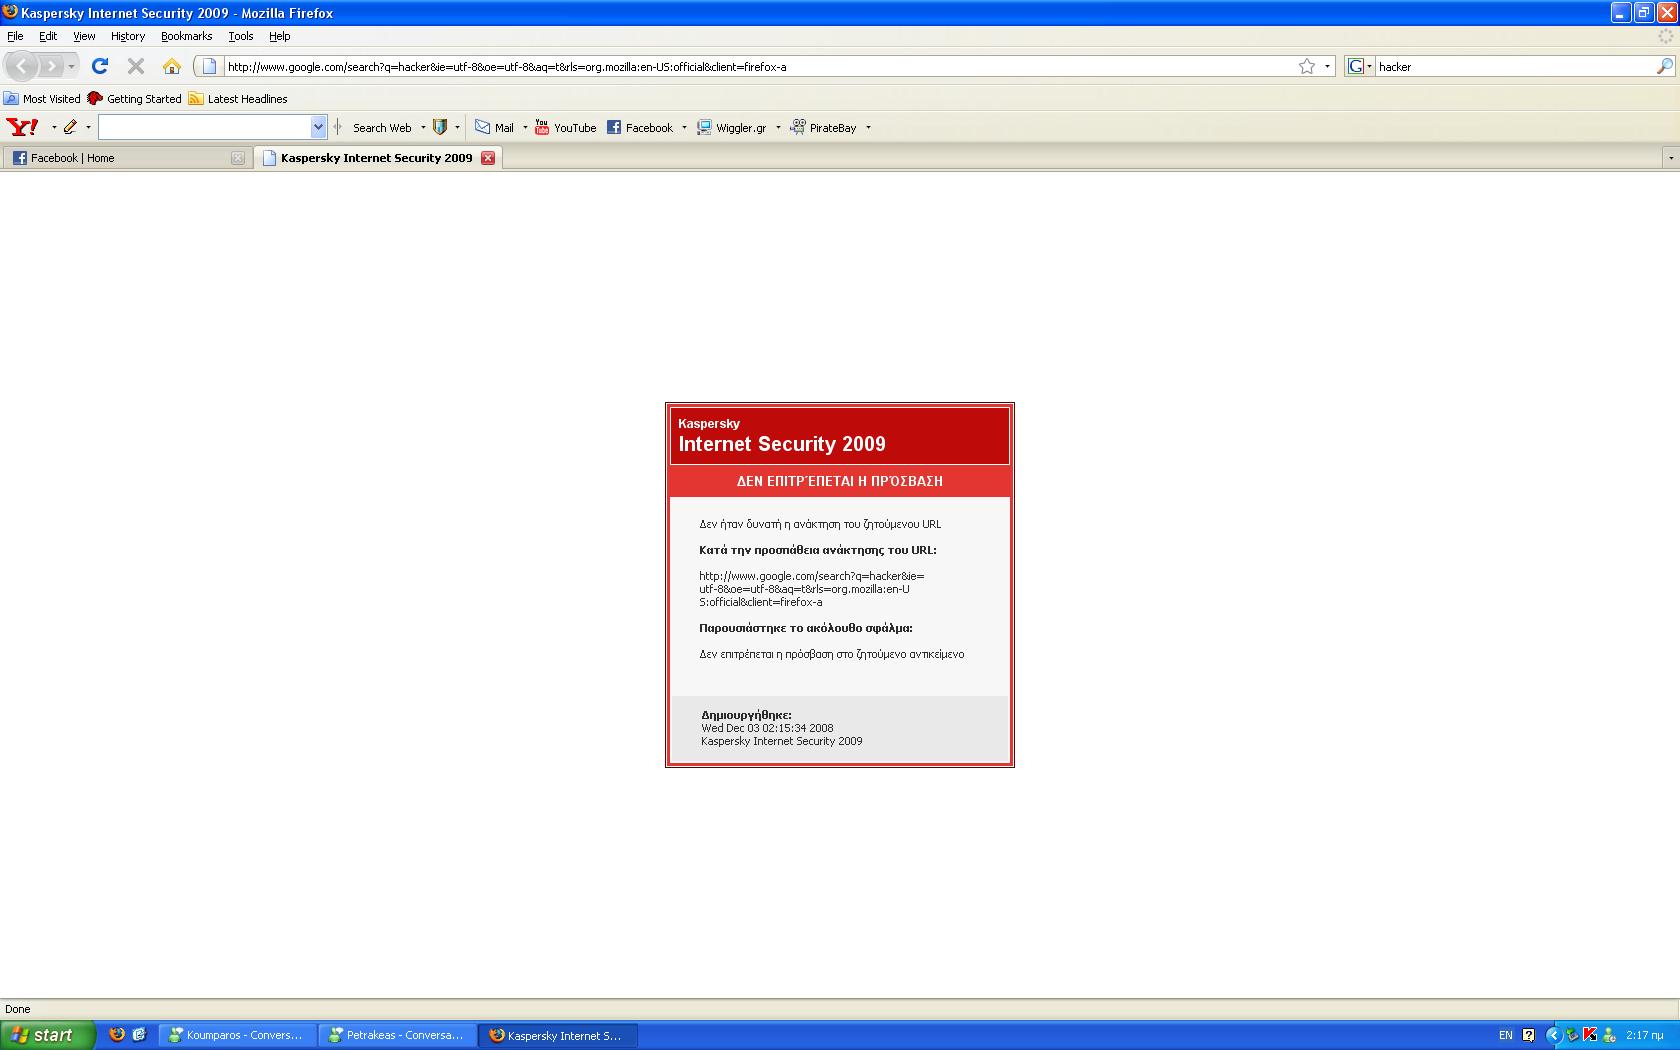
Task: Expand the Search Web dropdown arrow
Action: [x=423, y=127]
